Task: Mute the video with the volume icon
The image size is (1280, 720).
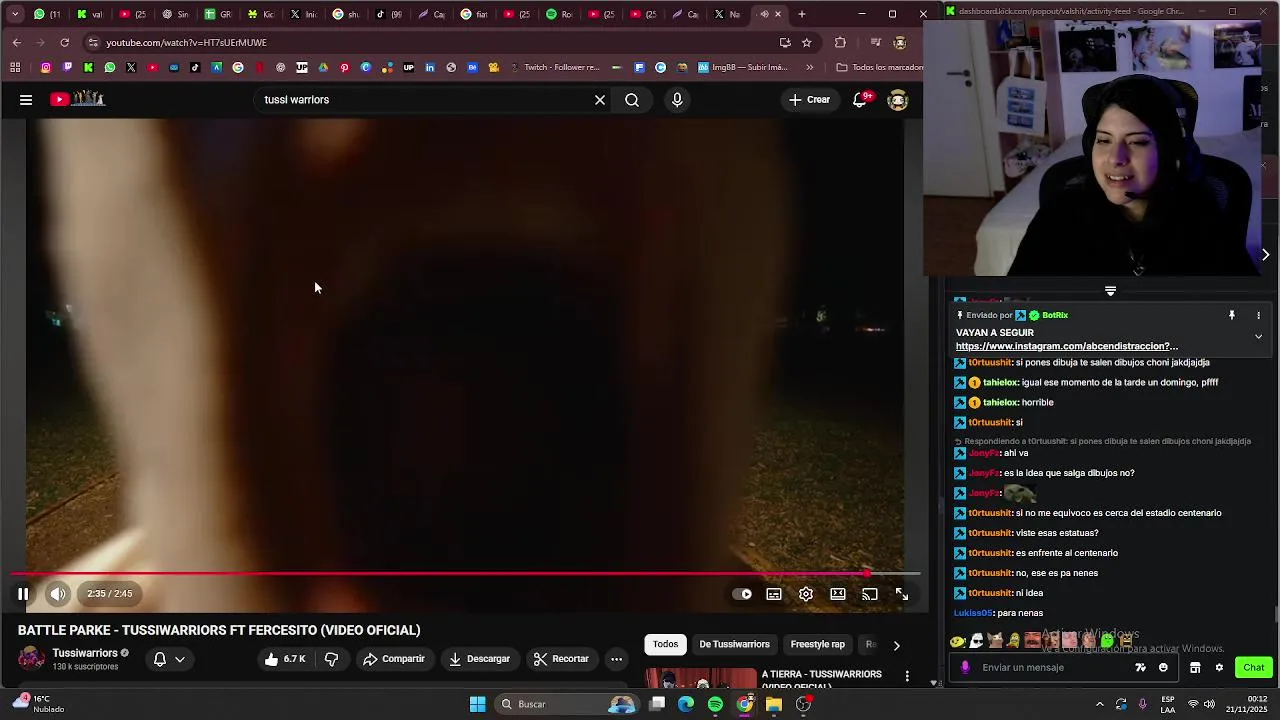Action: coord(58,594)
